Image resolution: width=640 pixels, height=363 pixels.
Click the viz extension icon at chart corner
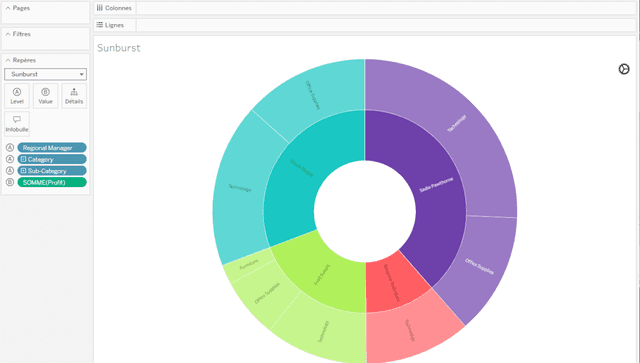pyautogui.click(x=624, y=69)
